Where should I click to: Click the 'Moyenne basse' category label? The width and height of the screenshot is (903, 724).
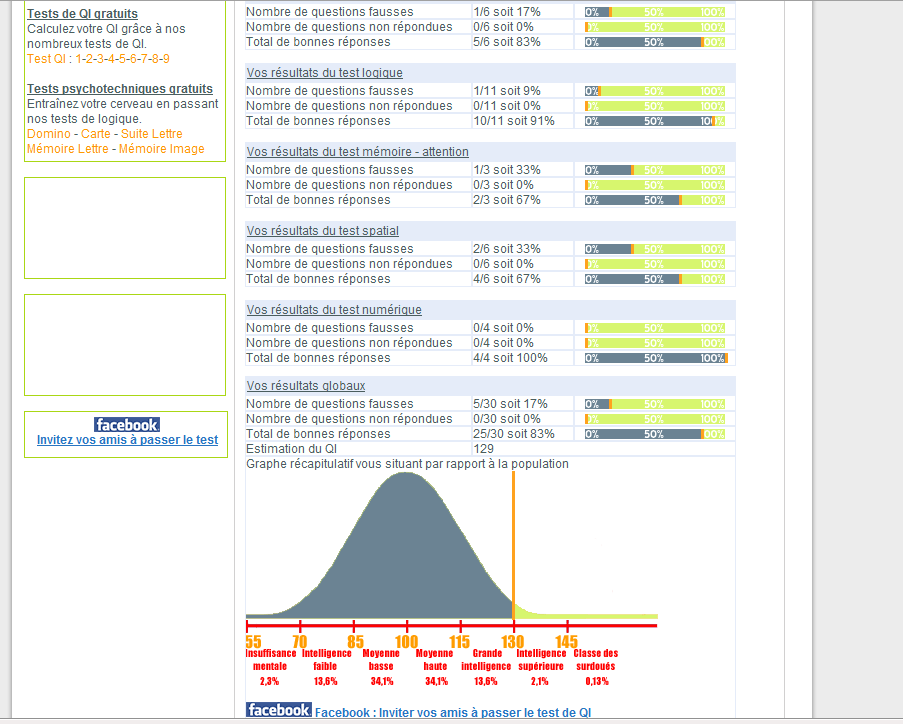[x=381, y=659]
